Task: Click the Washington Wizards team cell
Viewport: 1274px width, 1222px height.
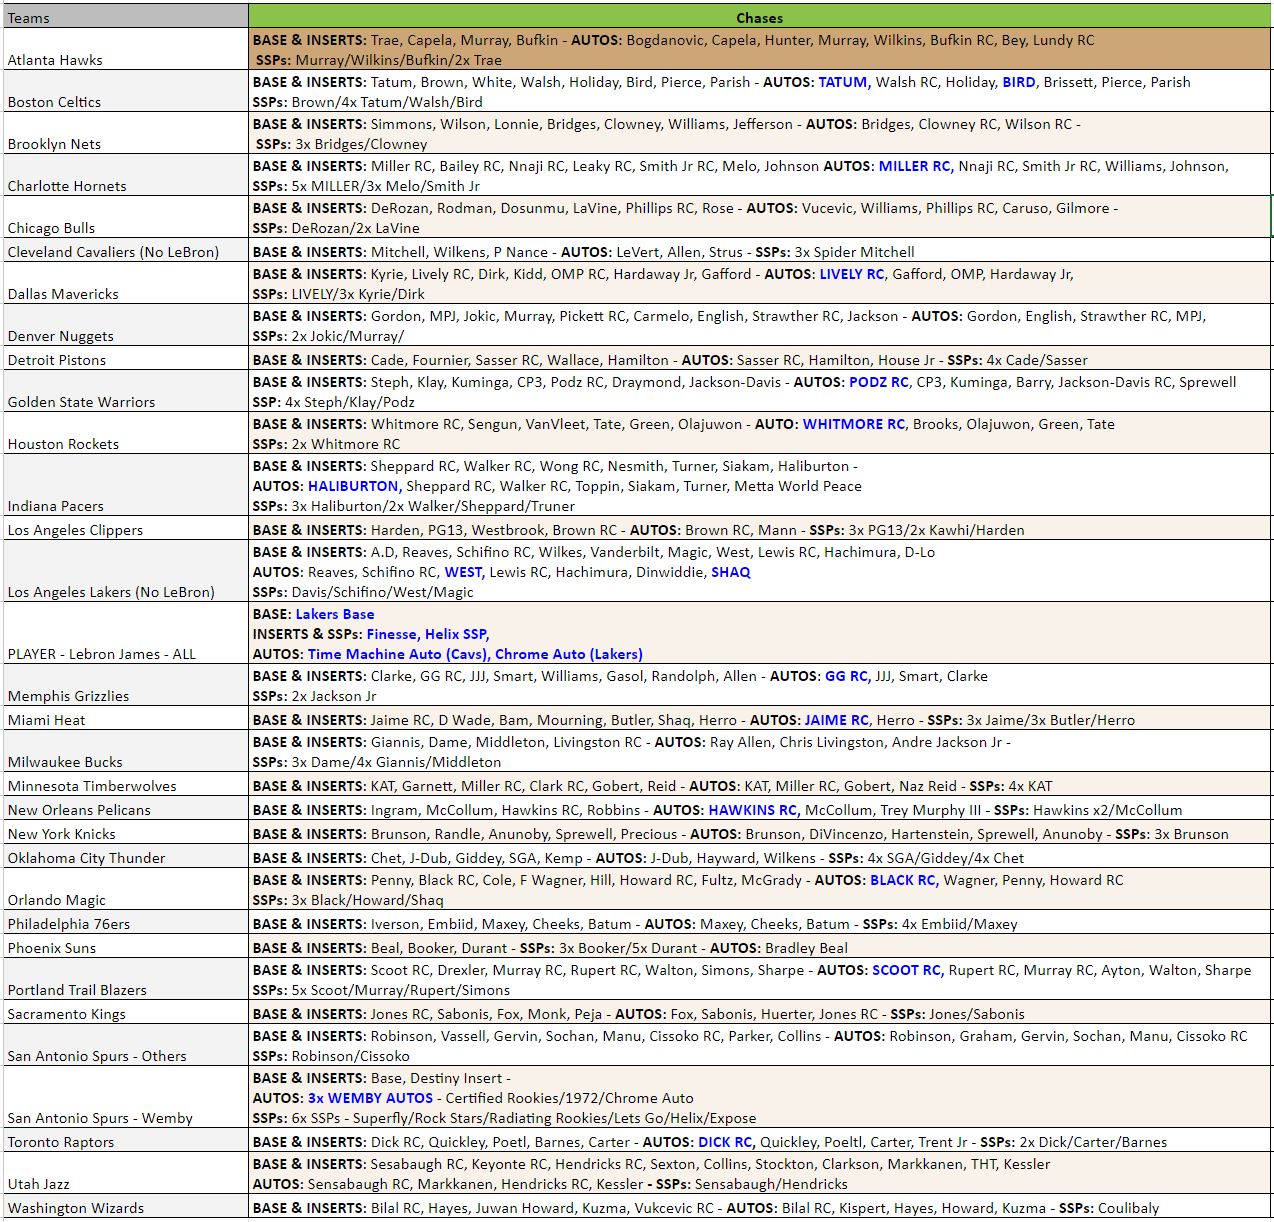Action: (x=126, y=1208)
